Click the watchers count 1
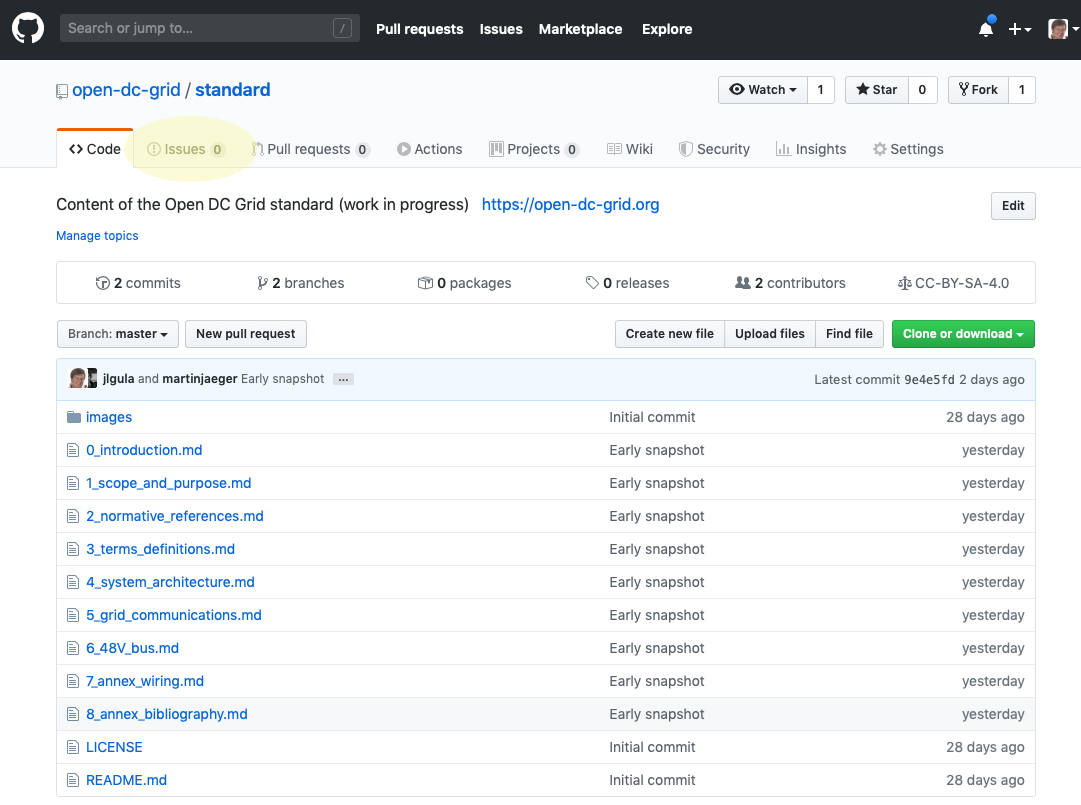This screenshot has height=805, width=1081. [820, 90]
